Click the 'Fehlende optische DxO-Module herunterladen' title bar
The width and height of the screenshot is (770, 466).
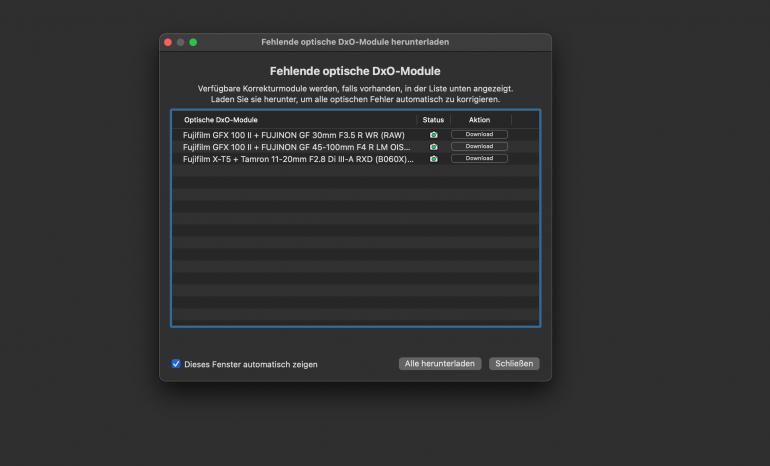355,43
